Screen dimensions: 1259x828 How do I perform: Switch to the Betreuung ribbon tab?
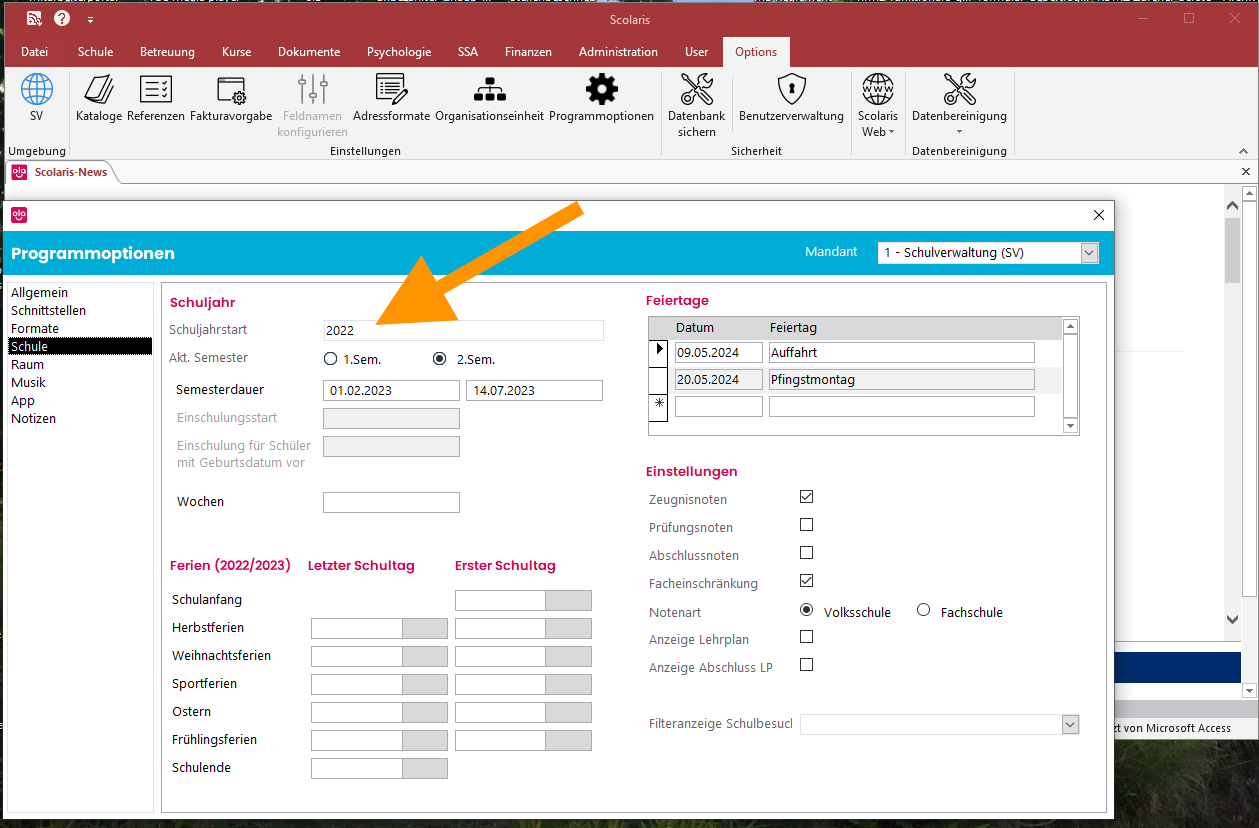coord(167,52)
